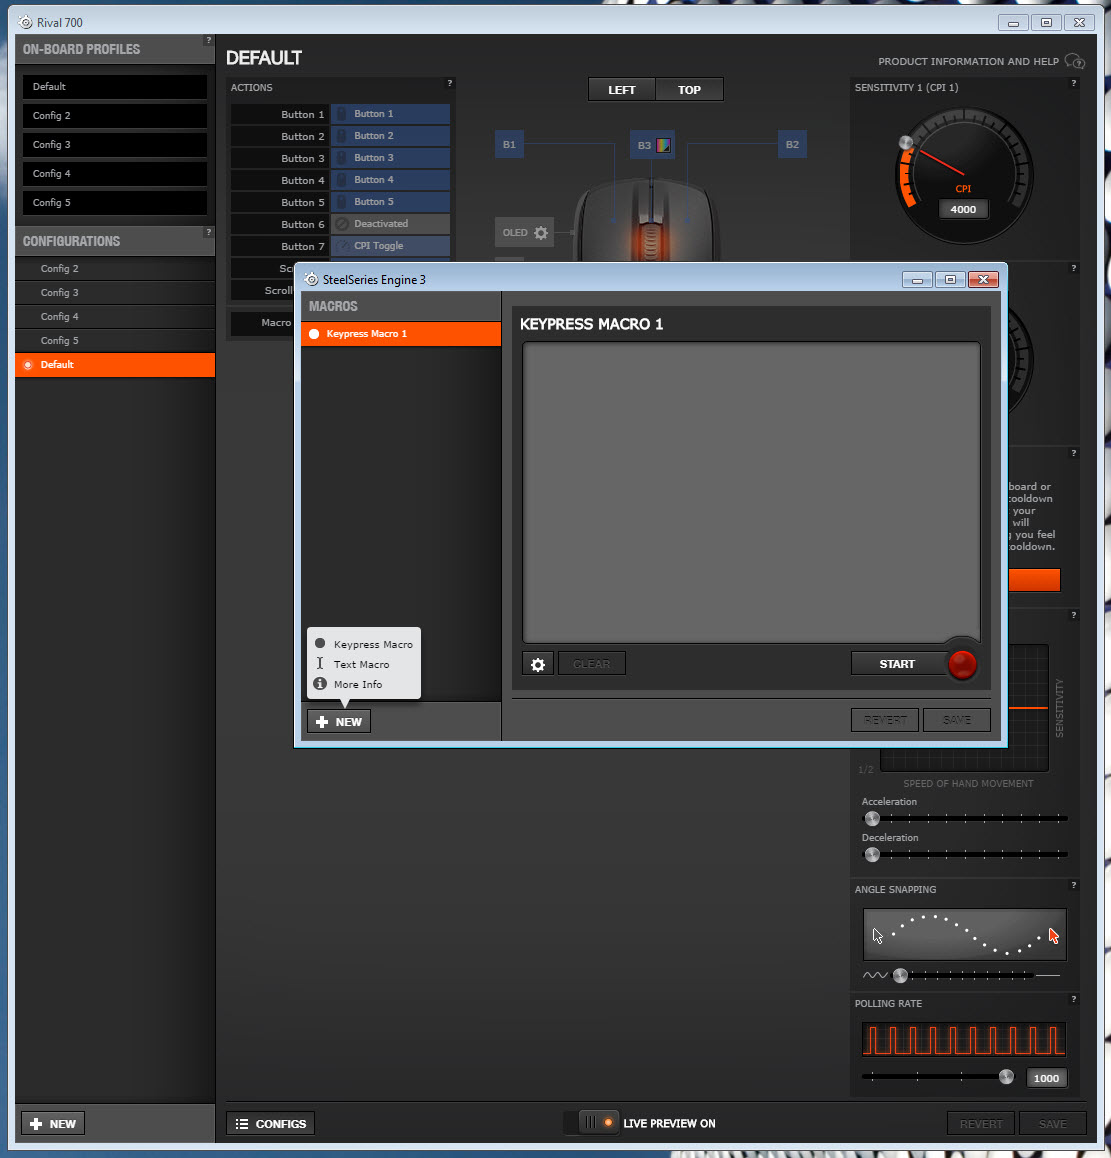The image size is (1111, 1158).
Task: Open Button 1 action dropdown
Action: 390,114
